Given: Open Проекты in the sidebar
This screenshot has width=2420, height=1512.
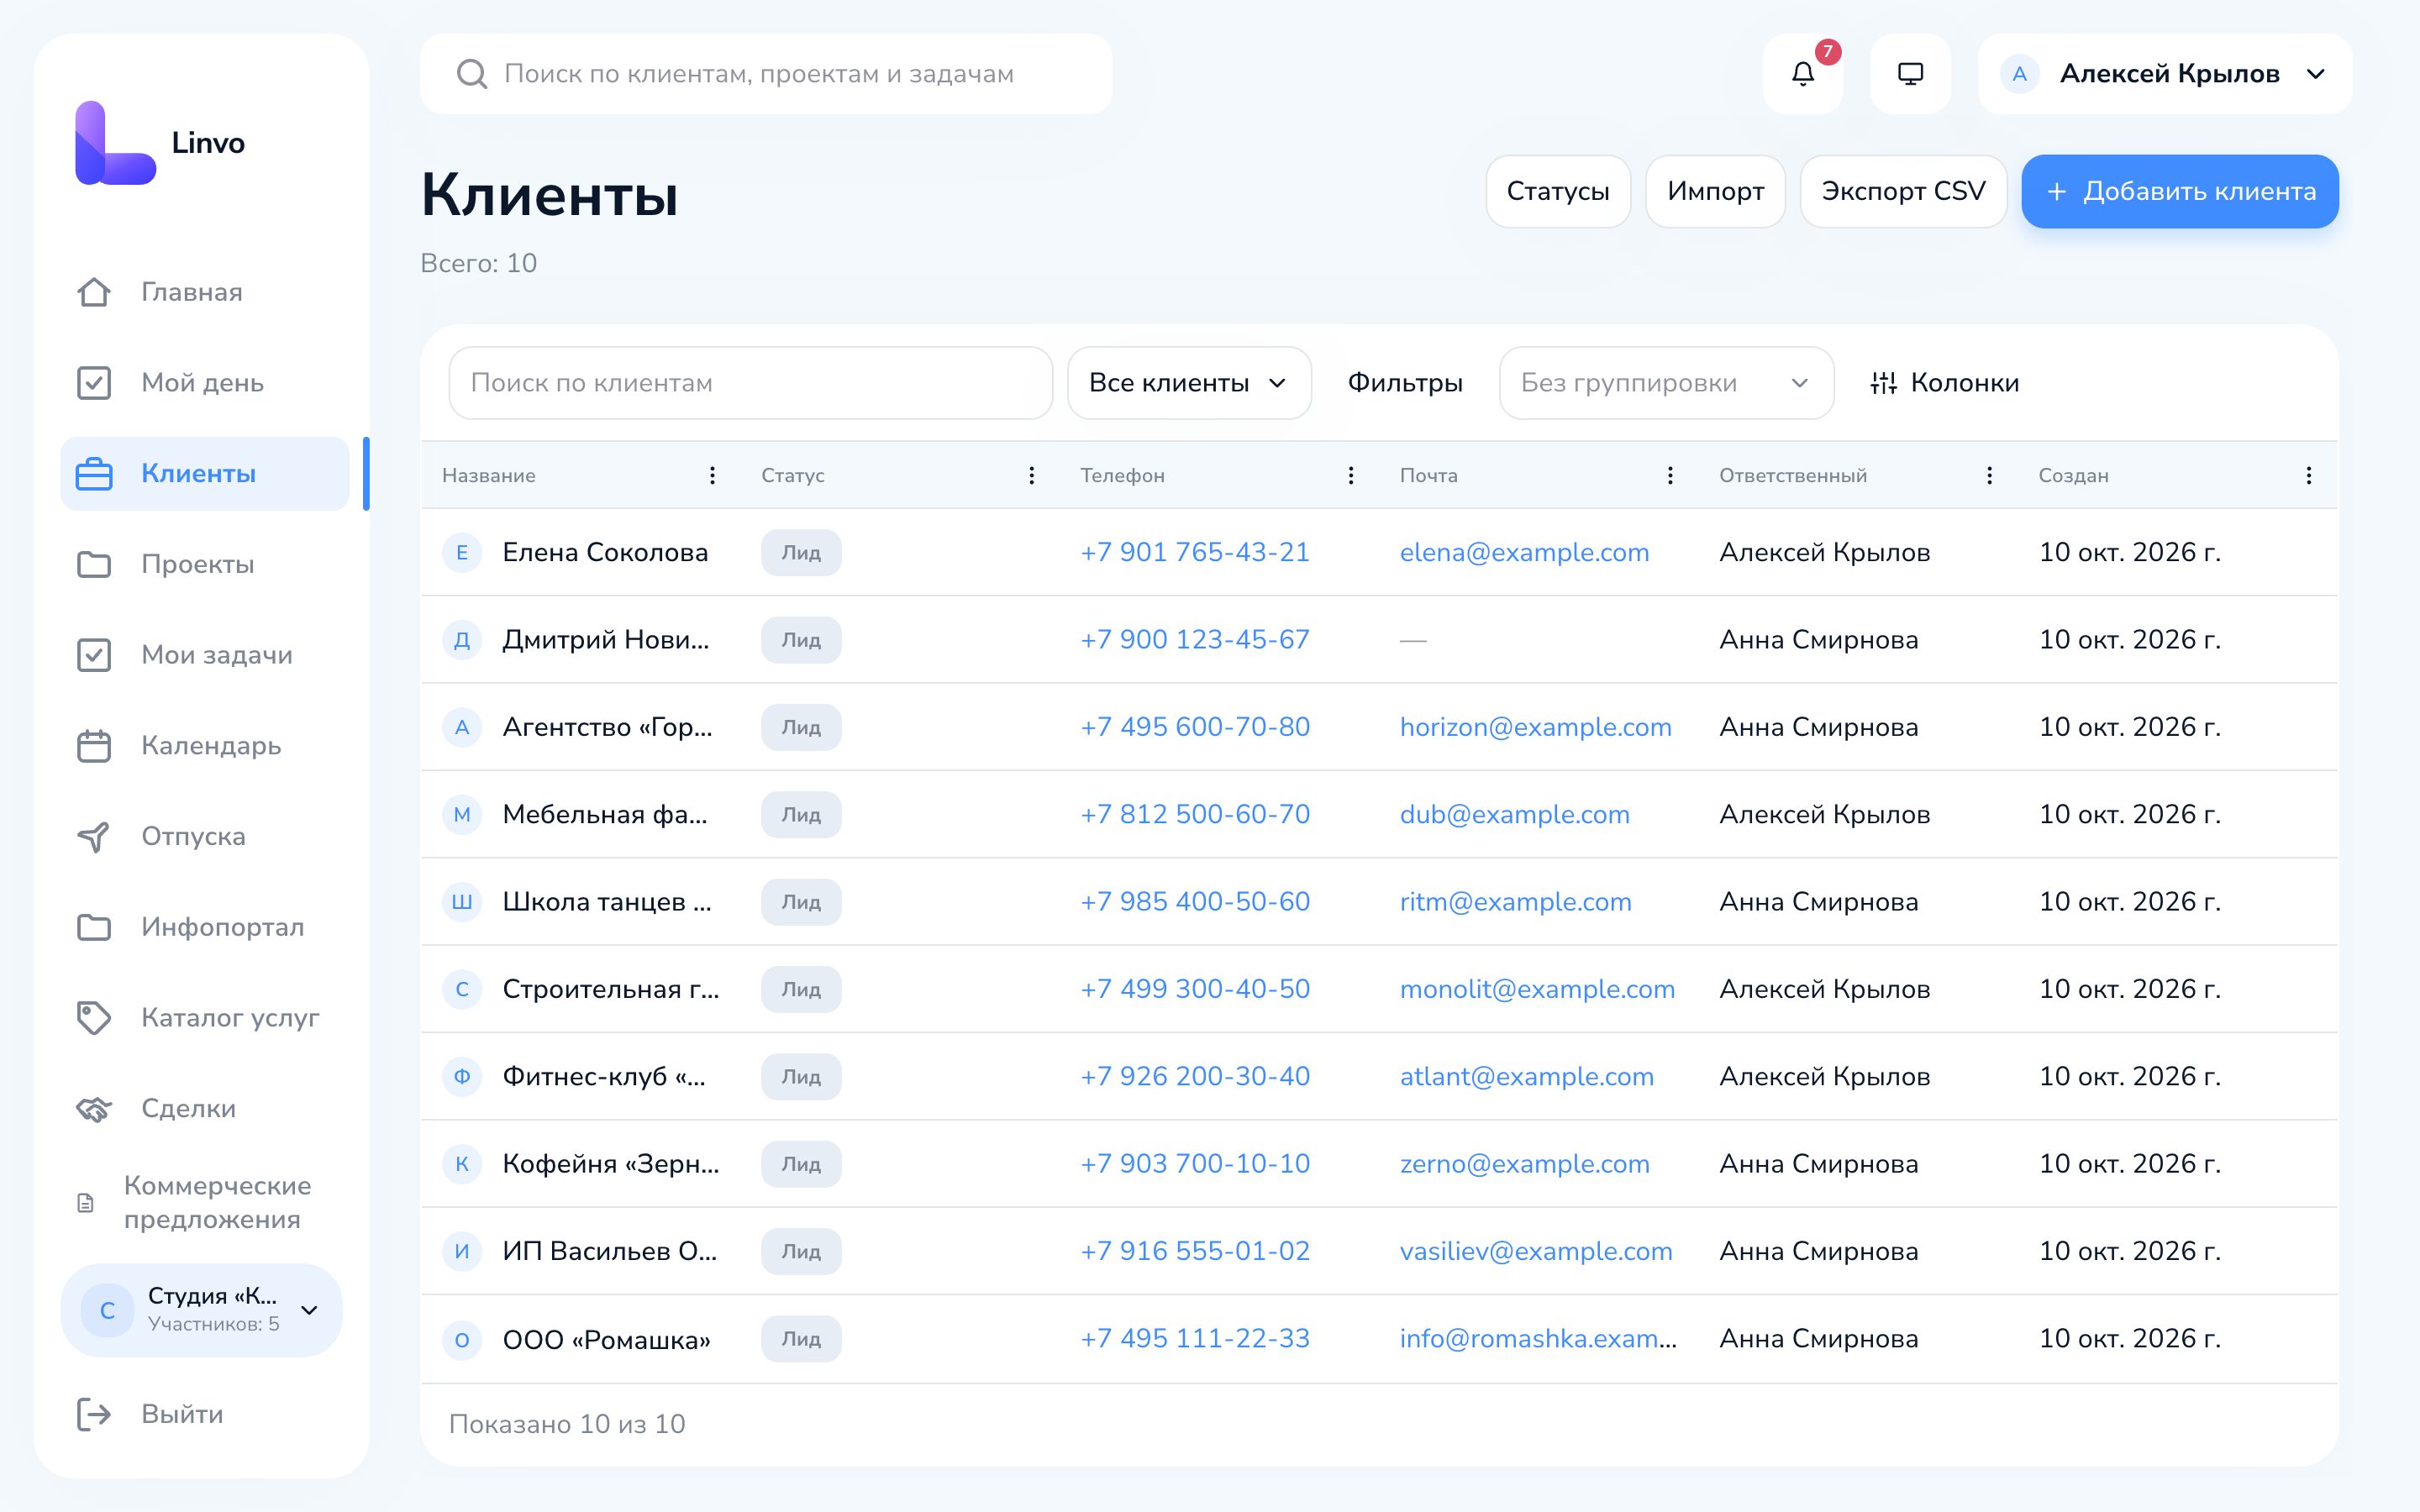Looking at the screenshot, I should pos(204,565).
